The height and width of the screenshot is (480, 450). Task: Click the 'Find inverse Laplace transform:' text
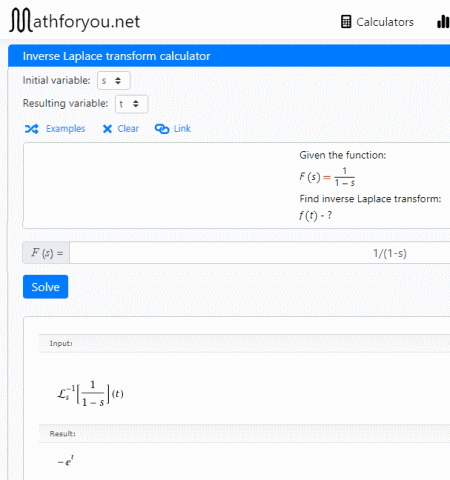click(370, 199)
